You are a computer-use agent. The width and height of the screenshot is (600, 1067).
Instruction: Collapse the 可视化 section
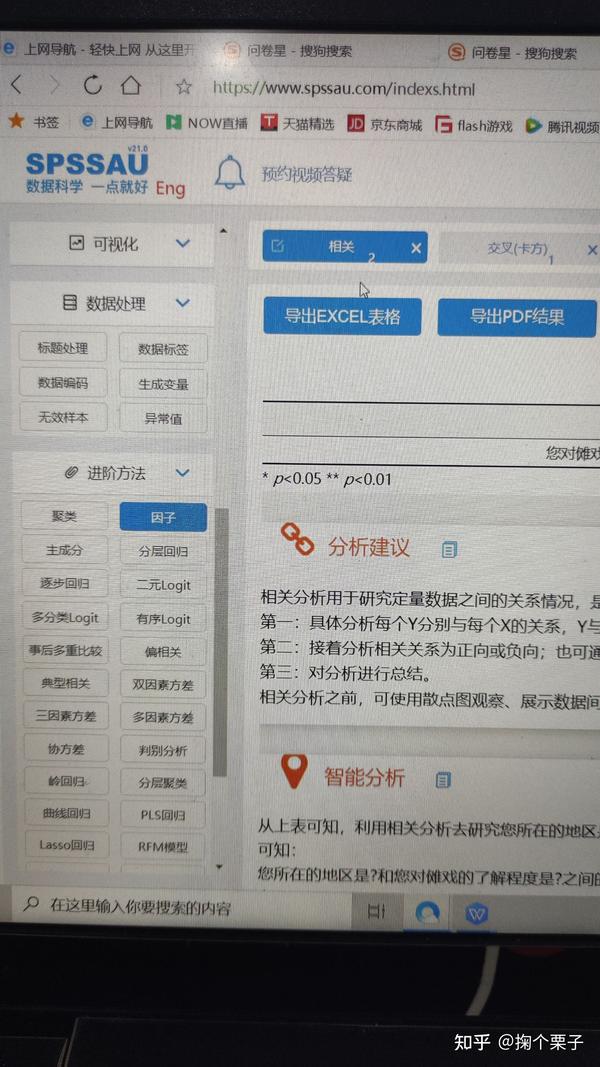(x=182, y=243)
